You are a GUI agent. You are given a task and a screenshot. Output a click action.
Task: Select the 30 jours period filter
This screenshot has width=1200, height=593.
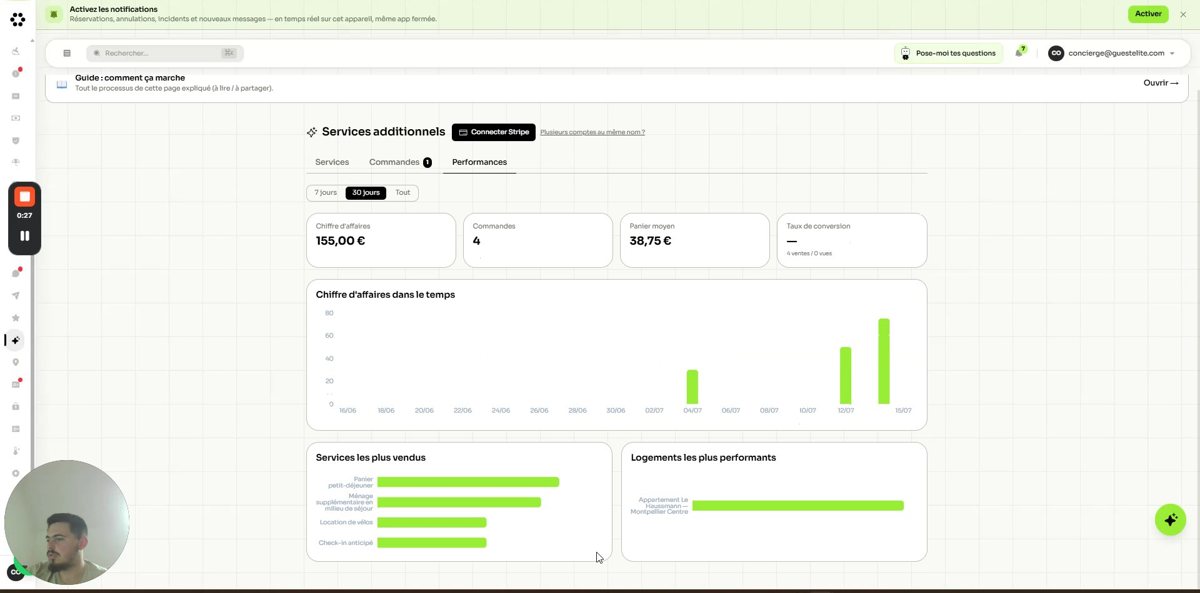(366, 193)
